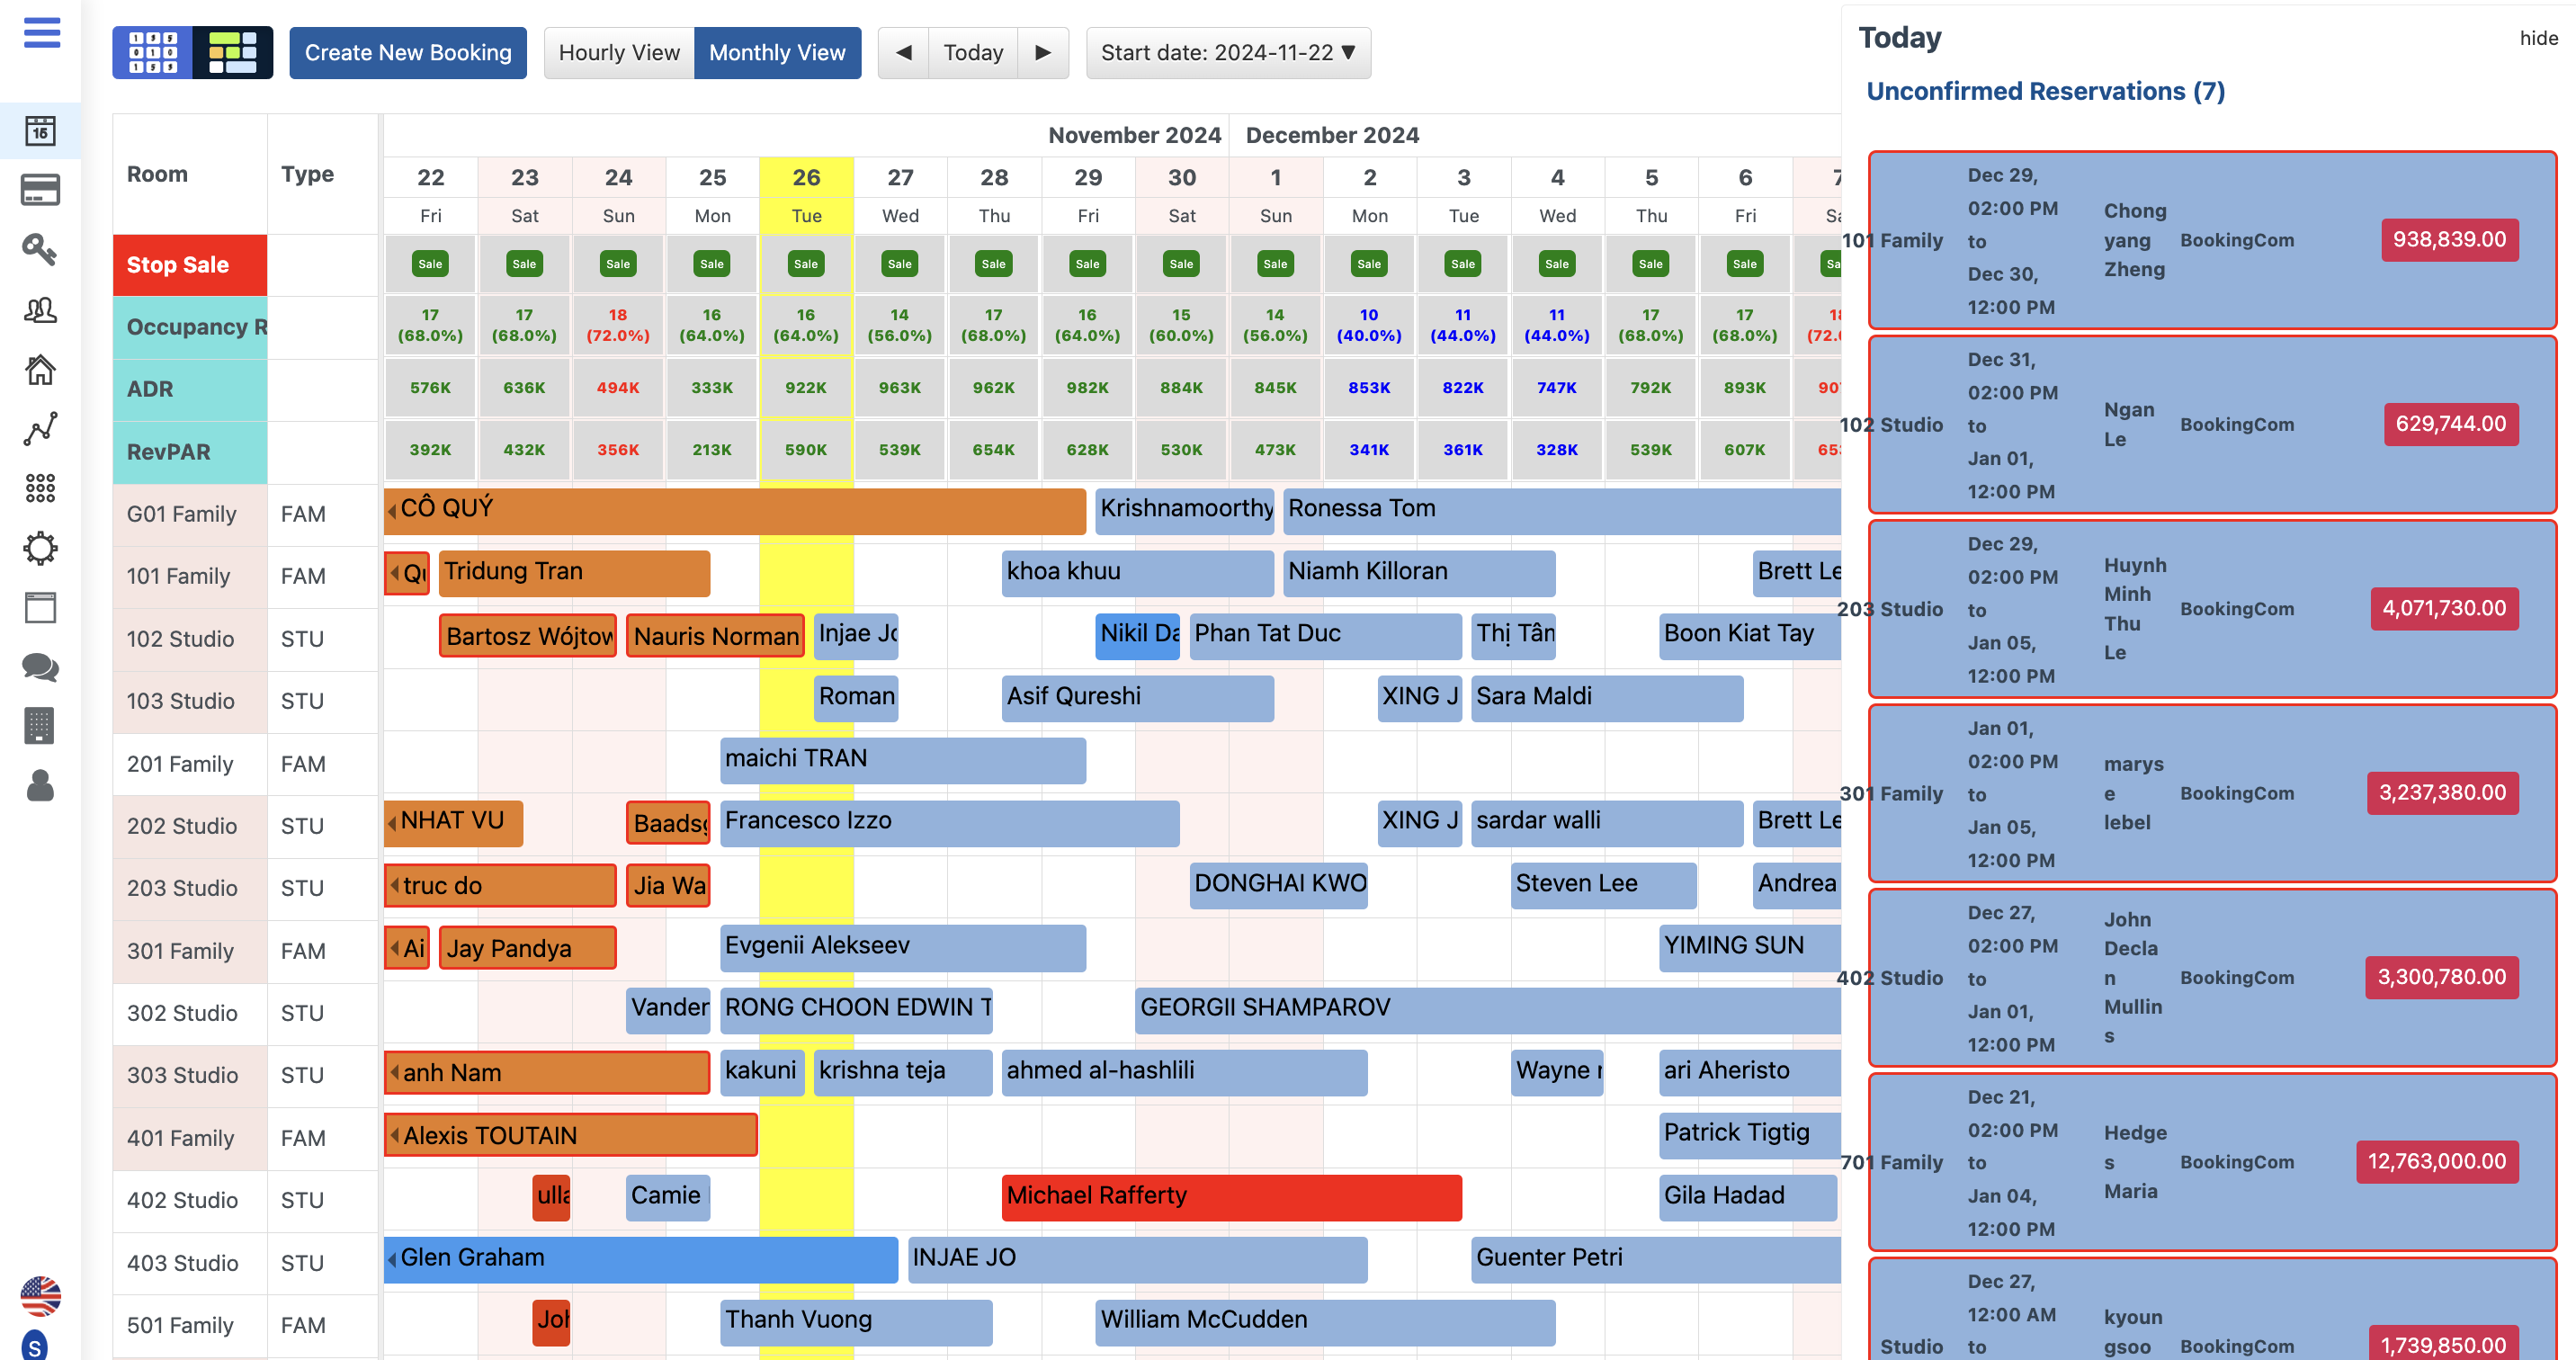Click the people/guests icon in sidebar
This screenshot has width=2576, height=1360.
[40, 310]
